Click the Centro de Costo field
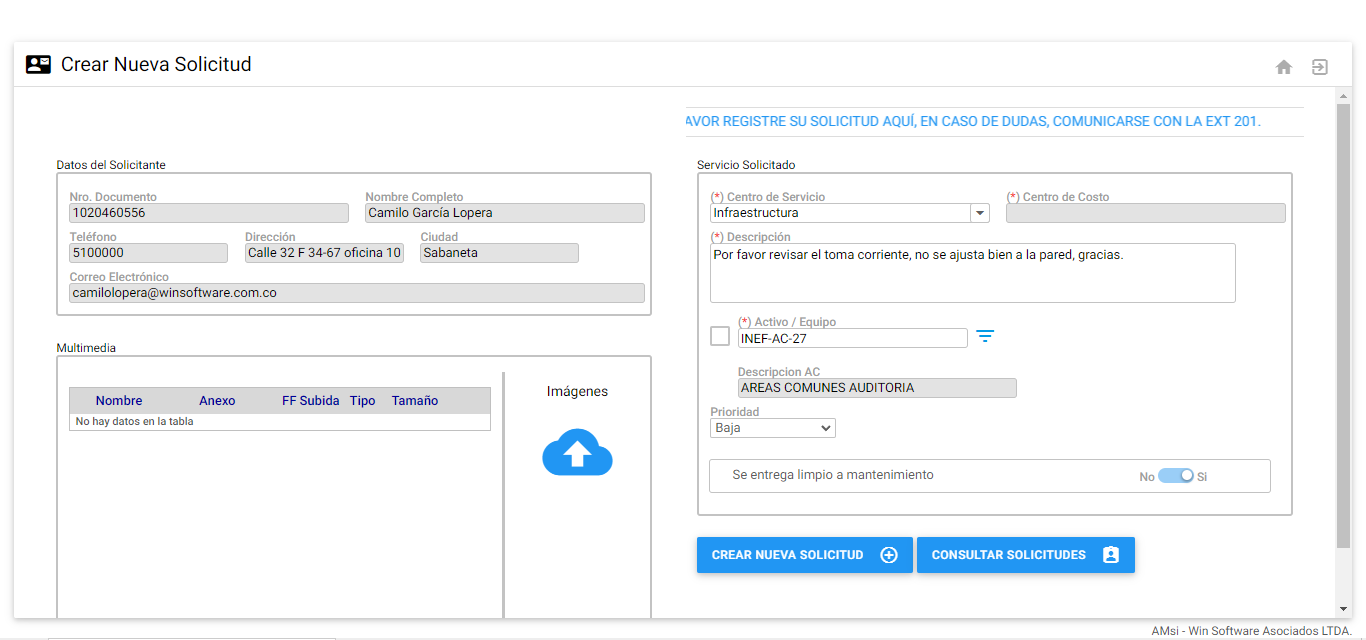 pyautogui.click(x=1146, y=213)
